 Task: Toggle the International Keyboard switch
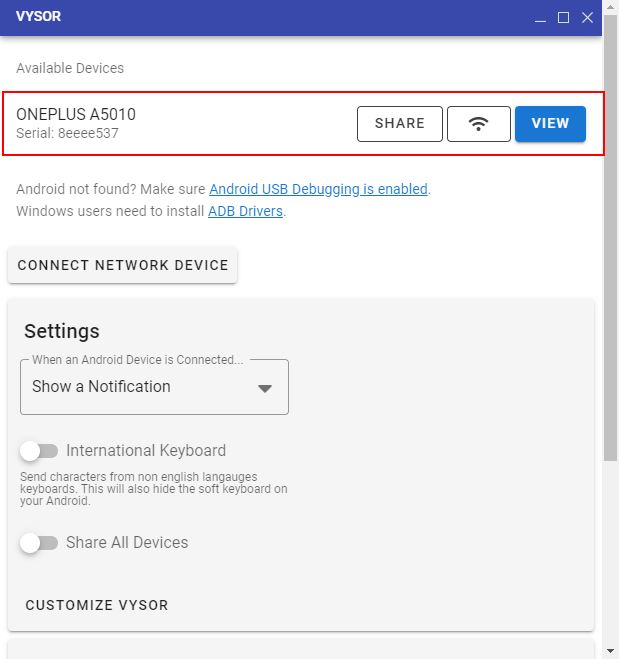coord(39,451)
